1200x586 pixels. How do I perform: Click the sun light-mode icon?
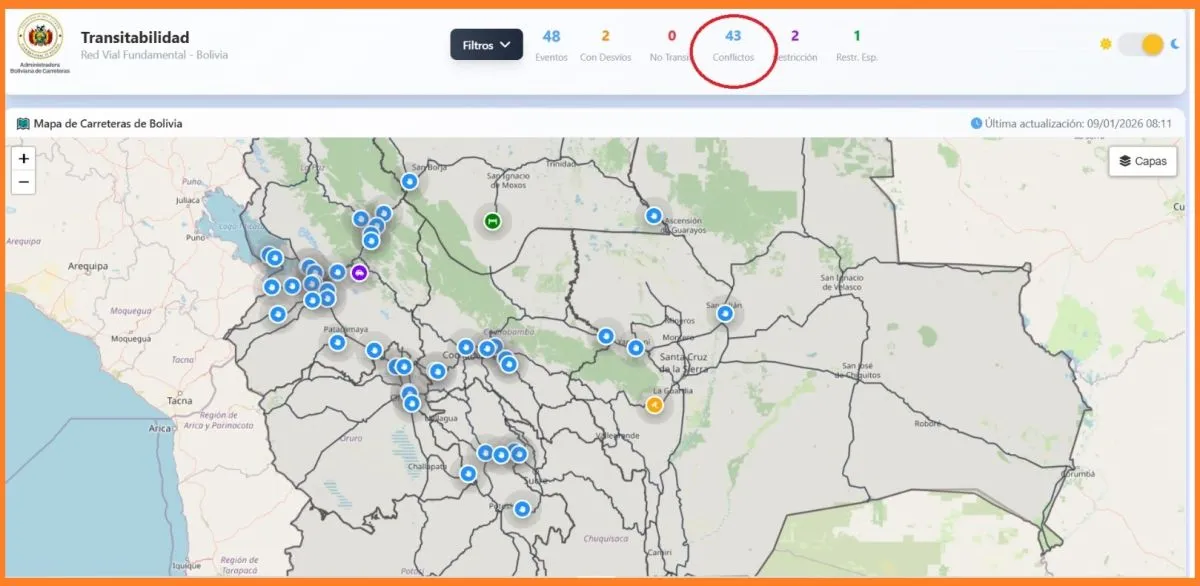pyautogui.click(x=1106, y=44)
